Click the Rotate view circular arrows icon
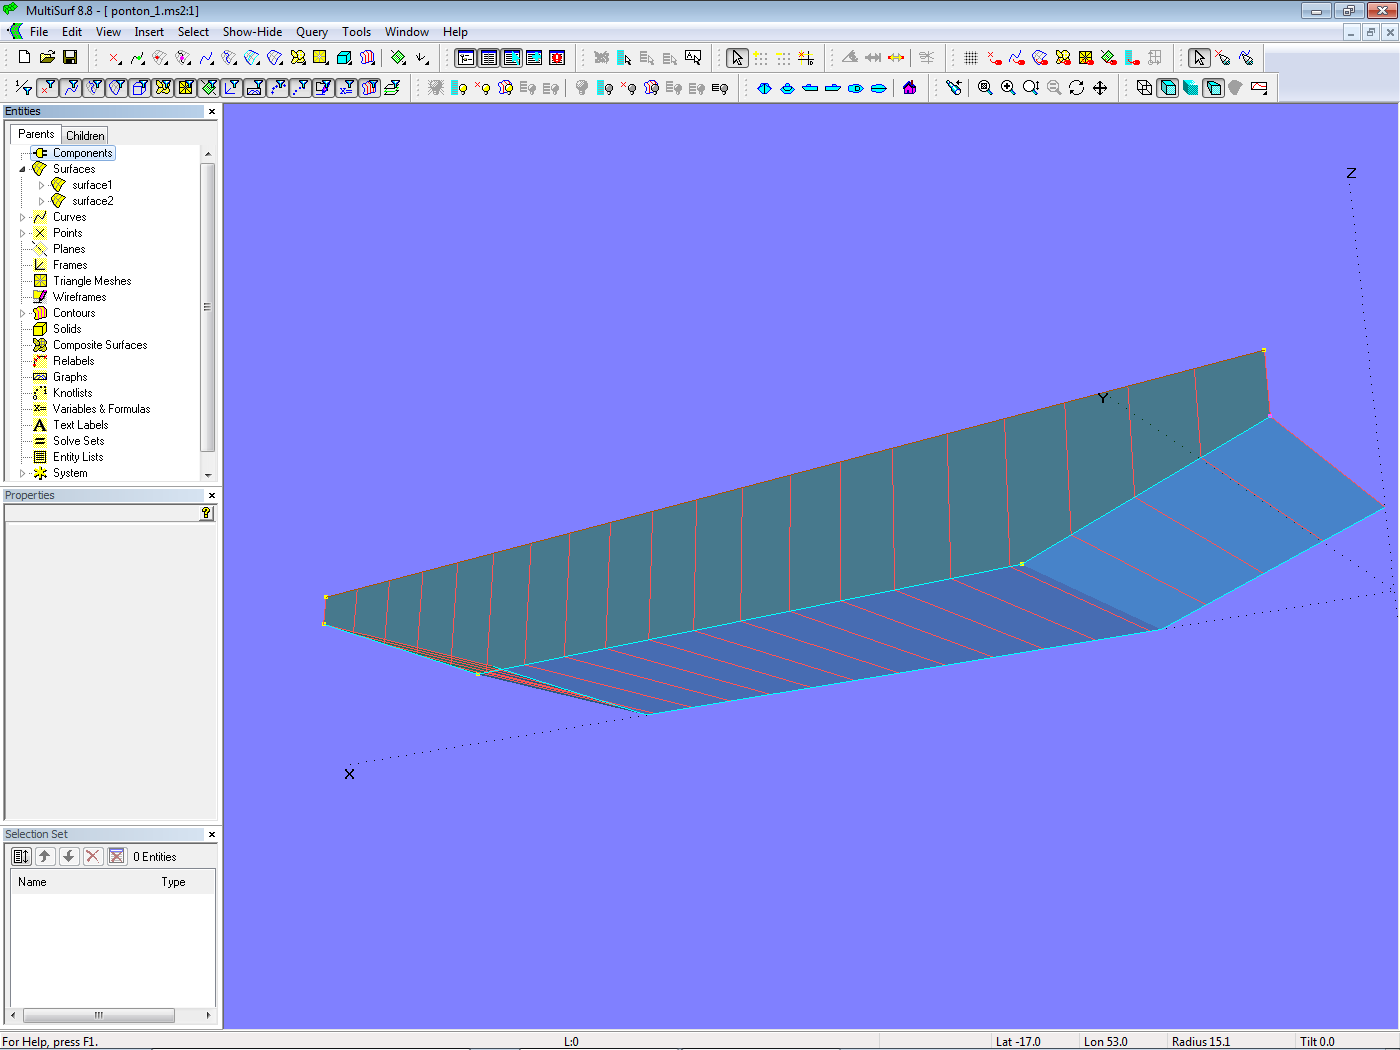This screenshot has height=1050, width=1400. 1076,88
